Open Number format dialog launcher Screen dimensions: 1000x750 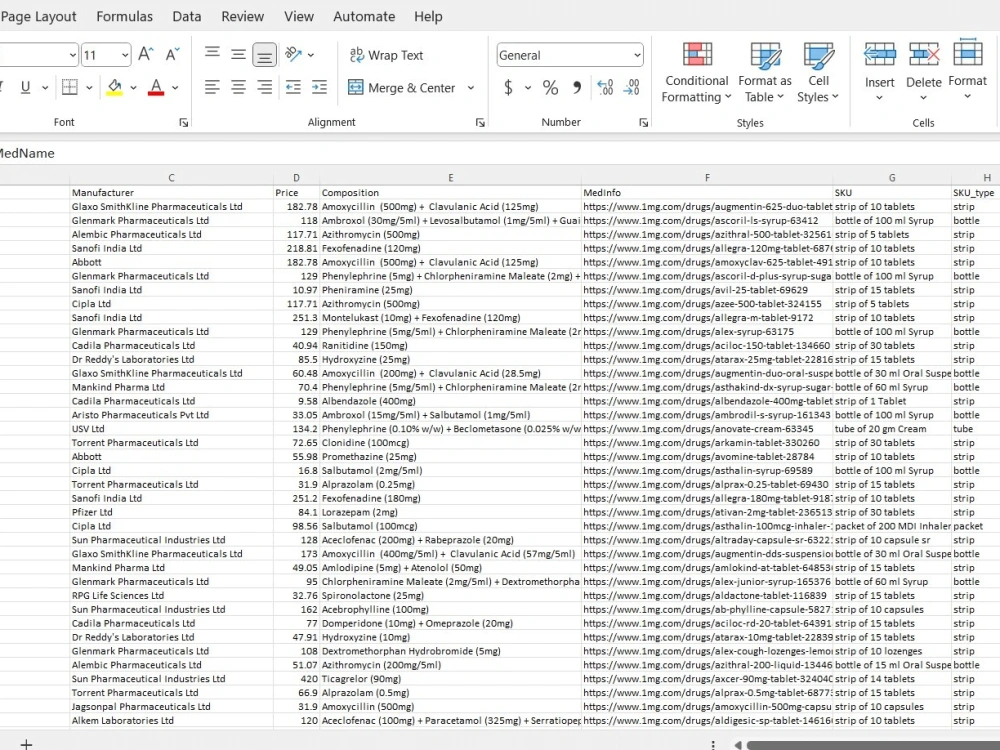[643, 122]
